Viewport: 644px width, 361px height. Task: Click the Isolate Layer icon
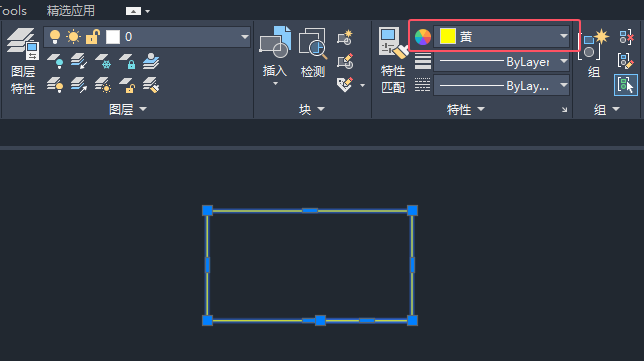point(79,61)
